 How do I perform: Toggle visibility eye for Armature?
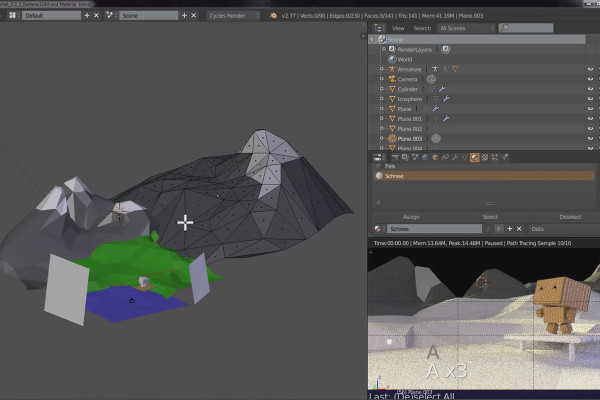(x=590, y=69)
